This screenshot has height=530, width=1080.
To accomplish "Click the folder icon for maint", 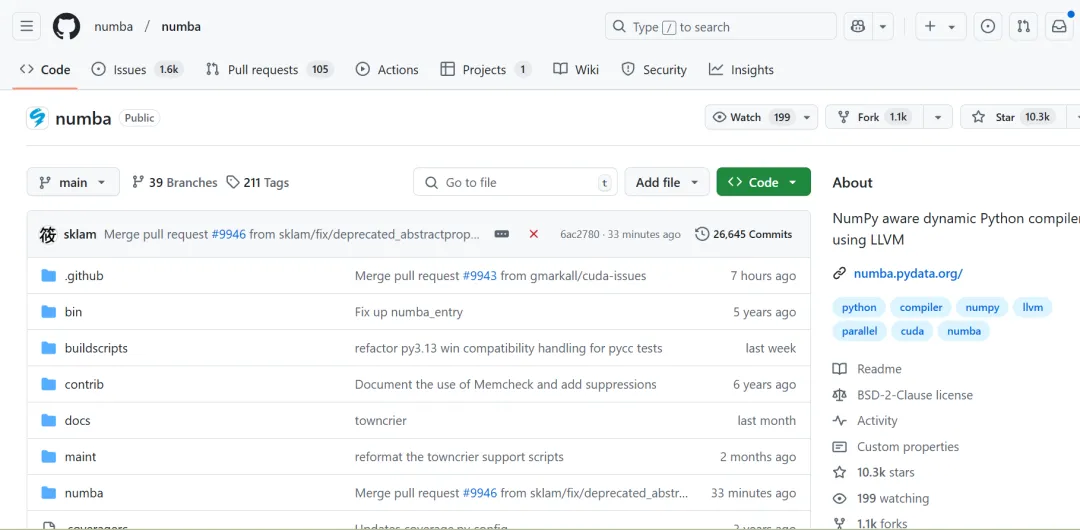I will pos(48,457).
